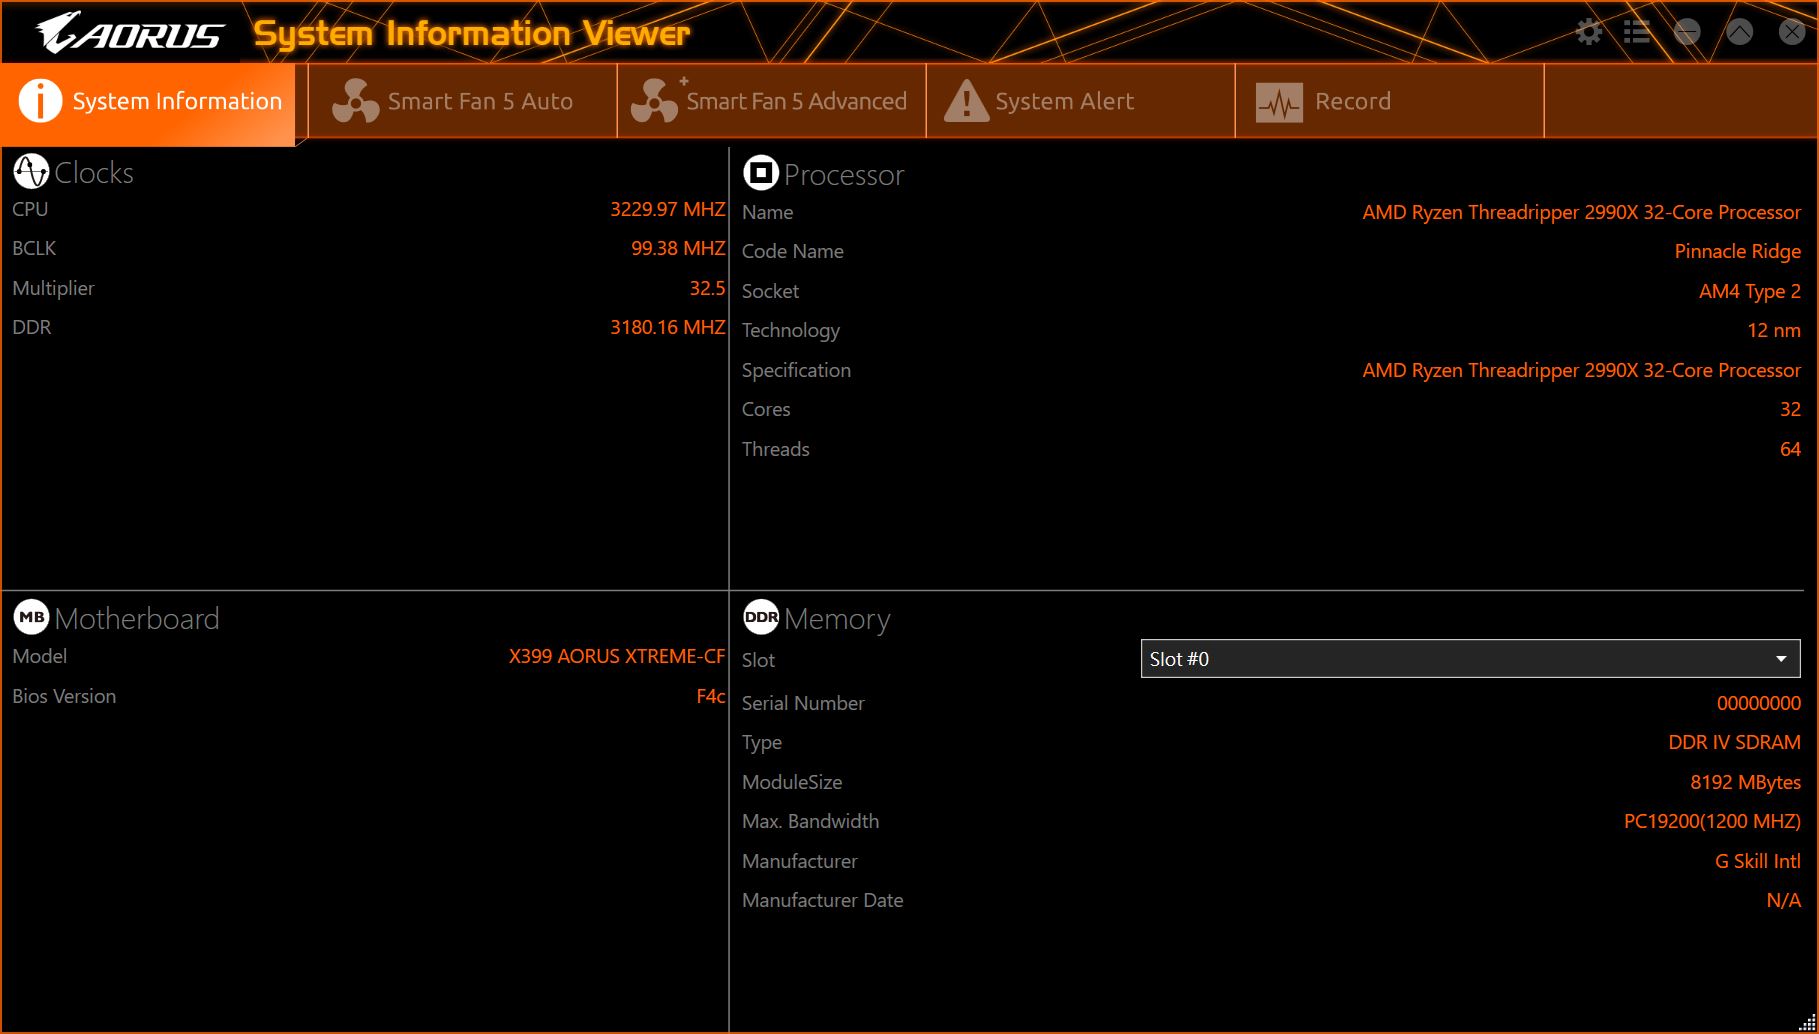Minimize the System Information Viewer window
This screenshot has width=1819, height=1034.
(x=1687, y=32)
